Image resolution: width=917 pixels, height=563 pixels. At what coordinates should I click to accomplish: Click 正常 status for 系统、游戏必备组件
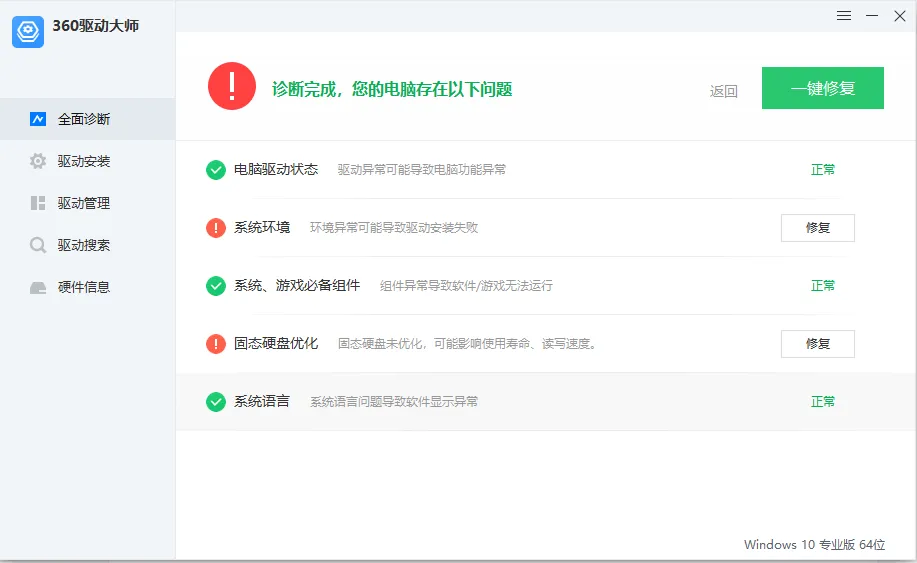coord(823,285)
